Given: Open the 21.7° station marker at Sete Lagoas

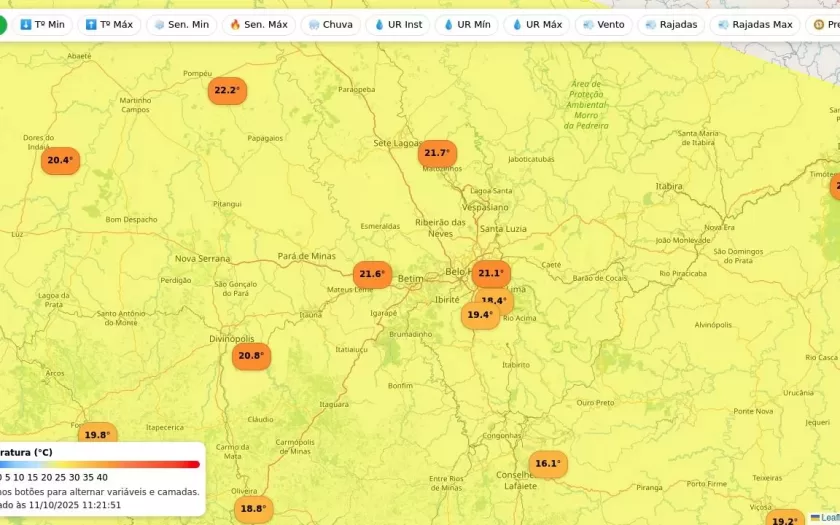Looking at the screenshot, I should coord(437,153).
